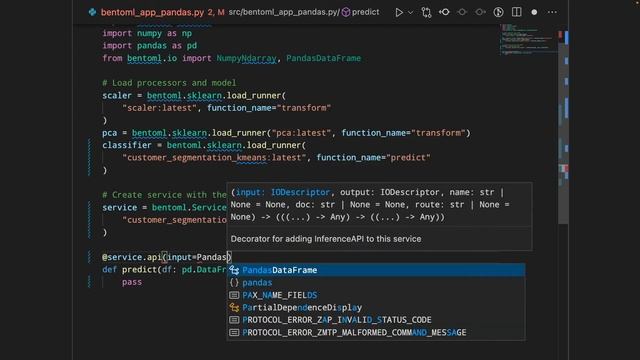Open the timeline/run history circular icon

point(498,12)
